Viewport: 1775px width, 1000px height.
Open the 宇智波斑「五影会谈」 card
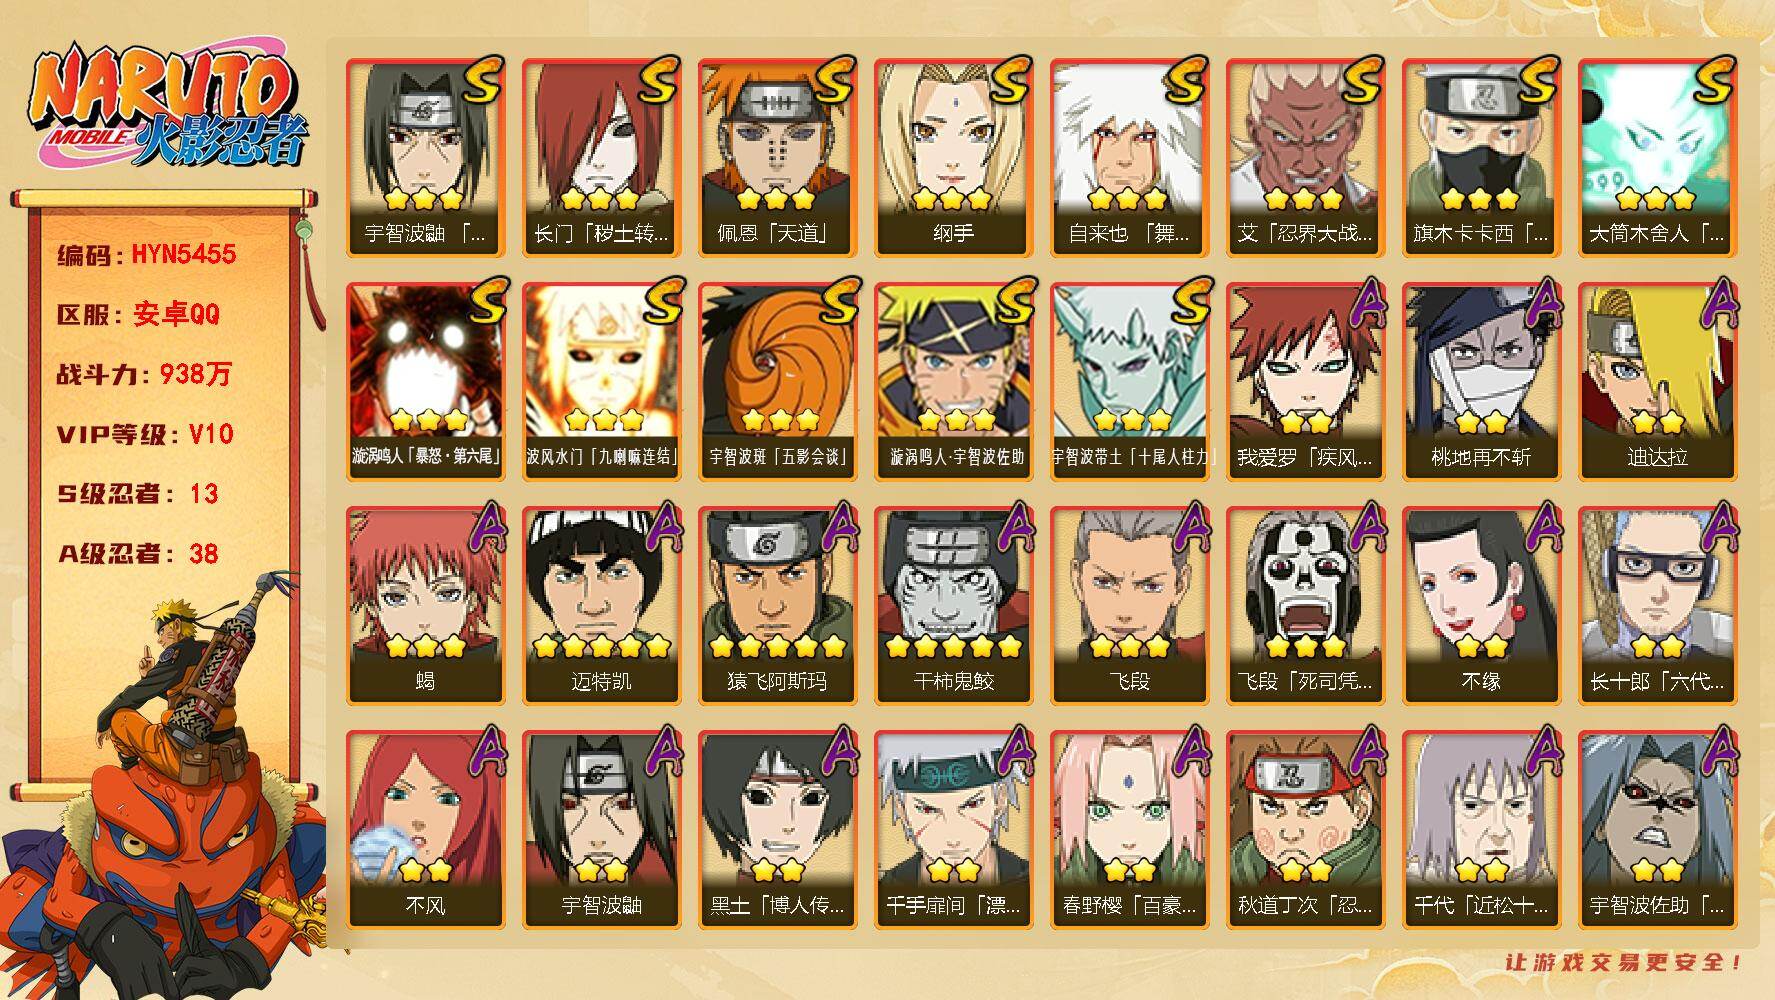(777, 381)
